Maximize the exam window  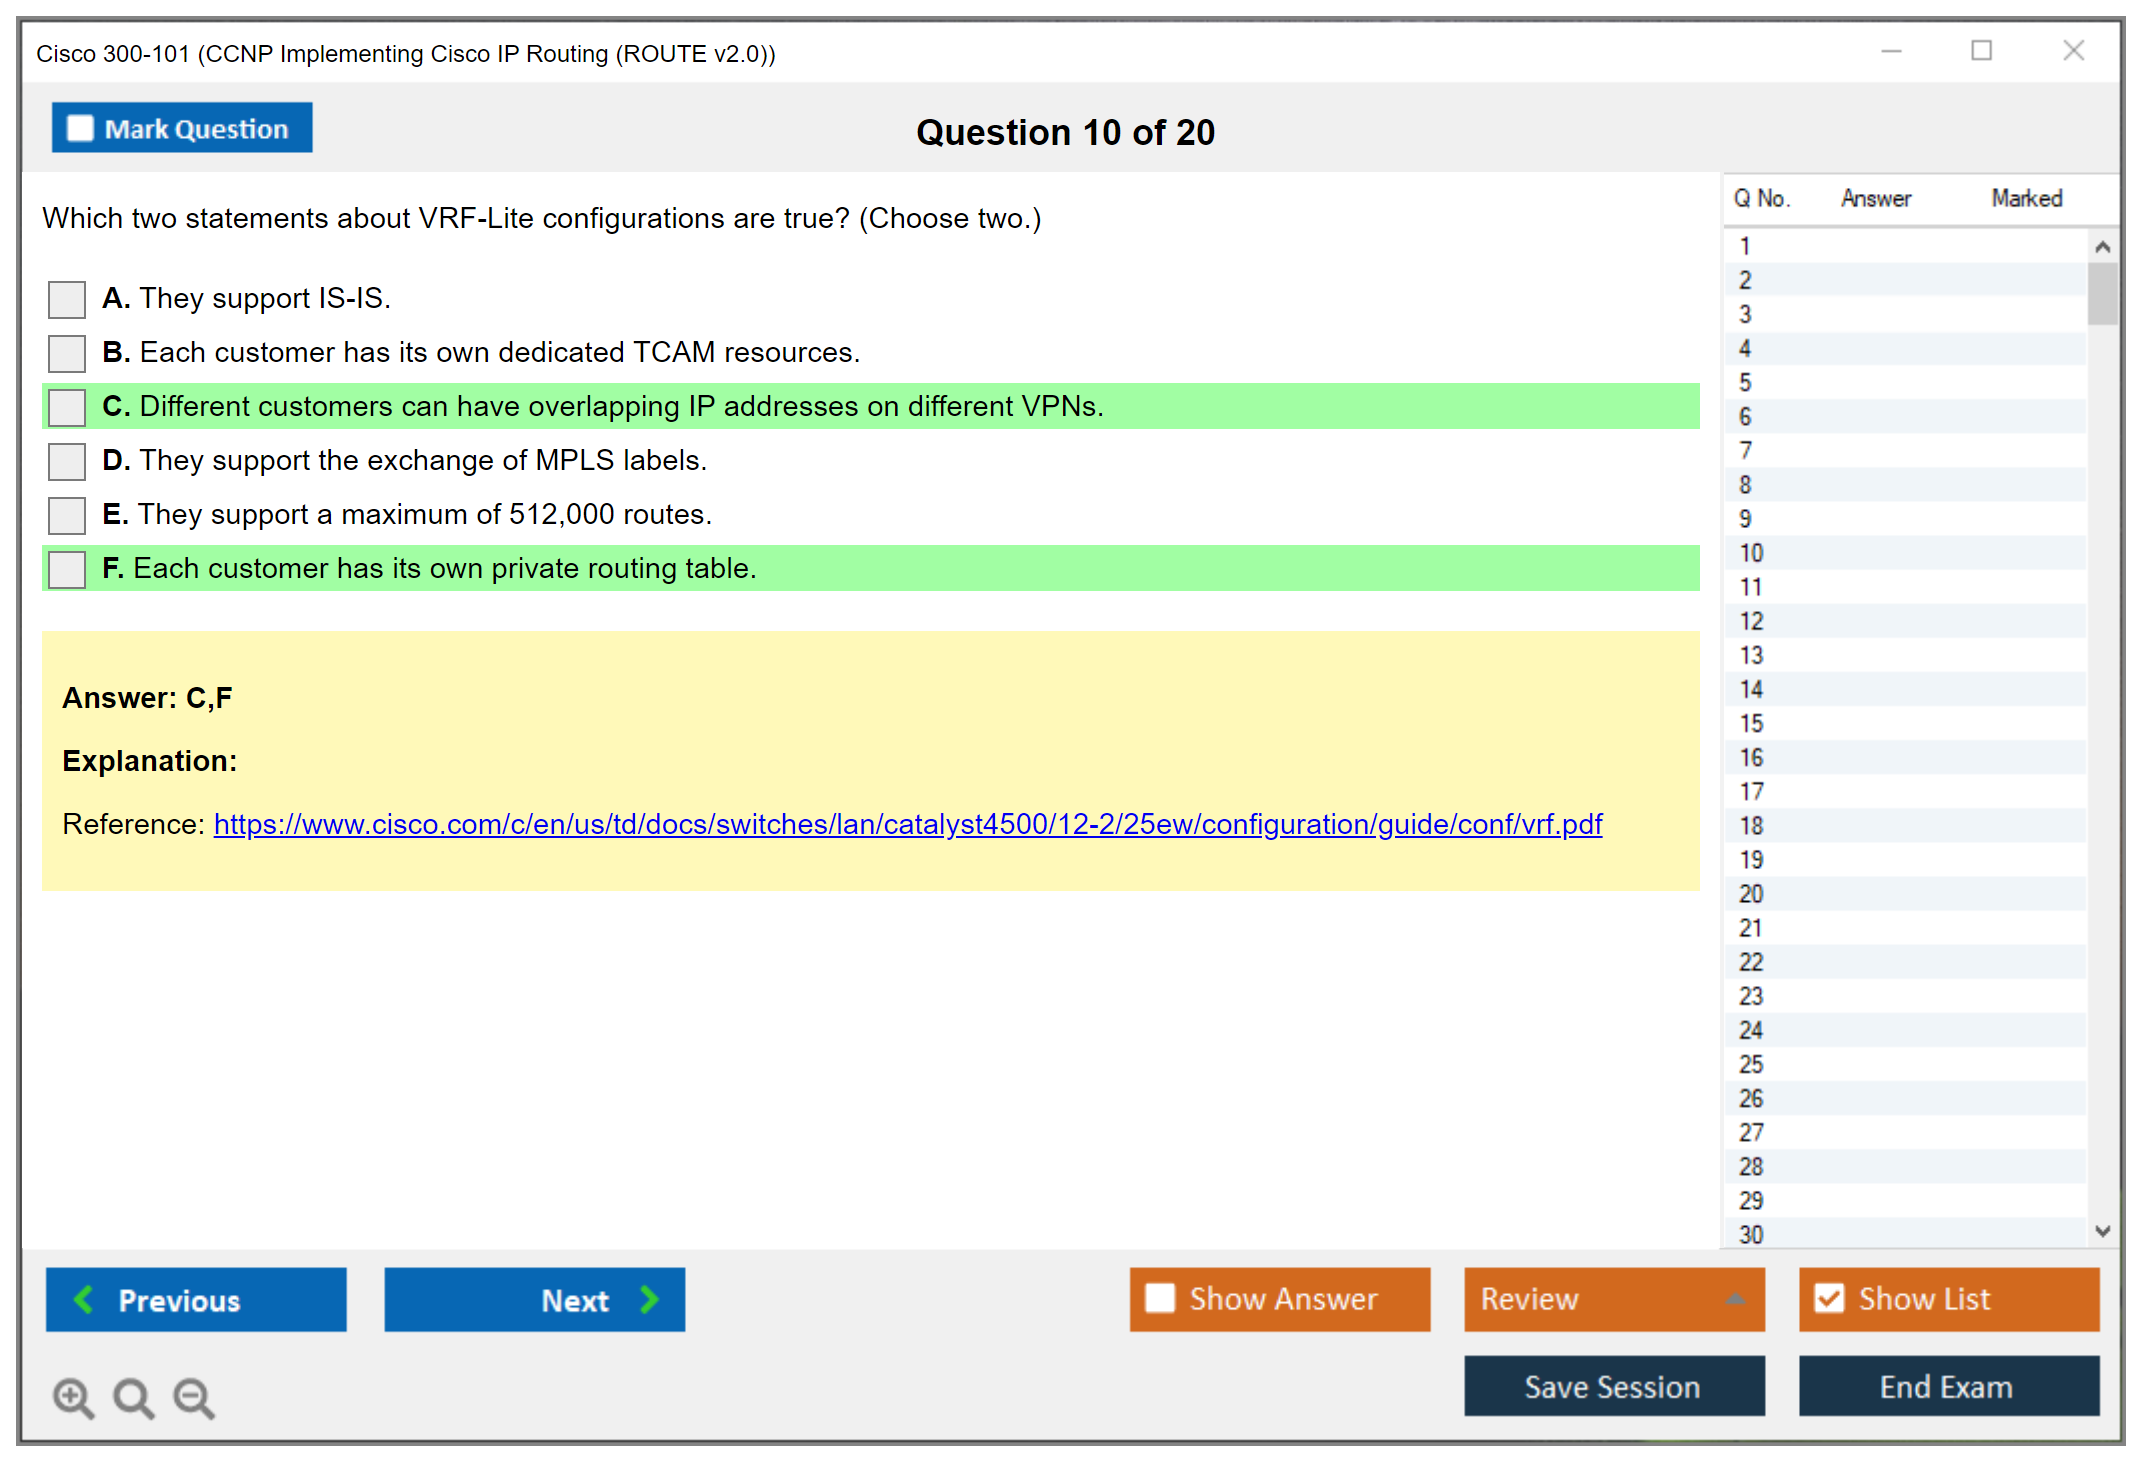[x=1981, y=51]
